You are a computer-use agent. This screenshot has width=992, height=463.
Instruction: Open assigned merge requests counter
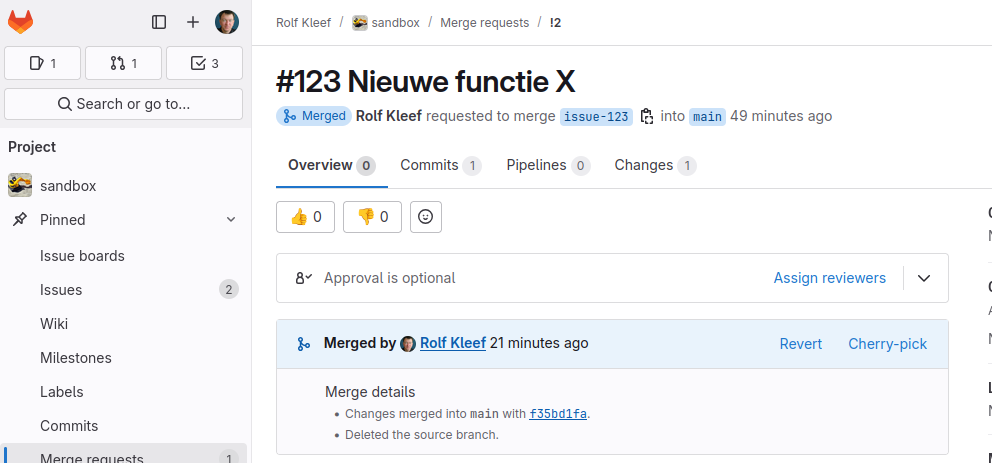[123, 63]
